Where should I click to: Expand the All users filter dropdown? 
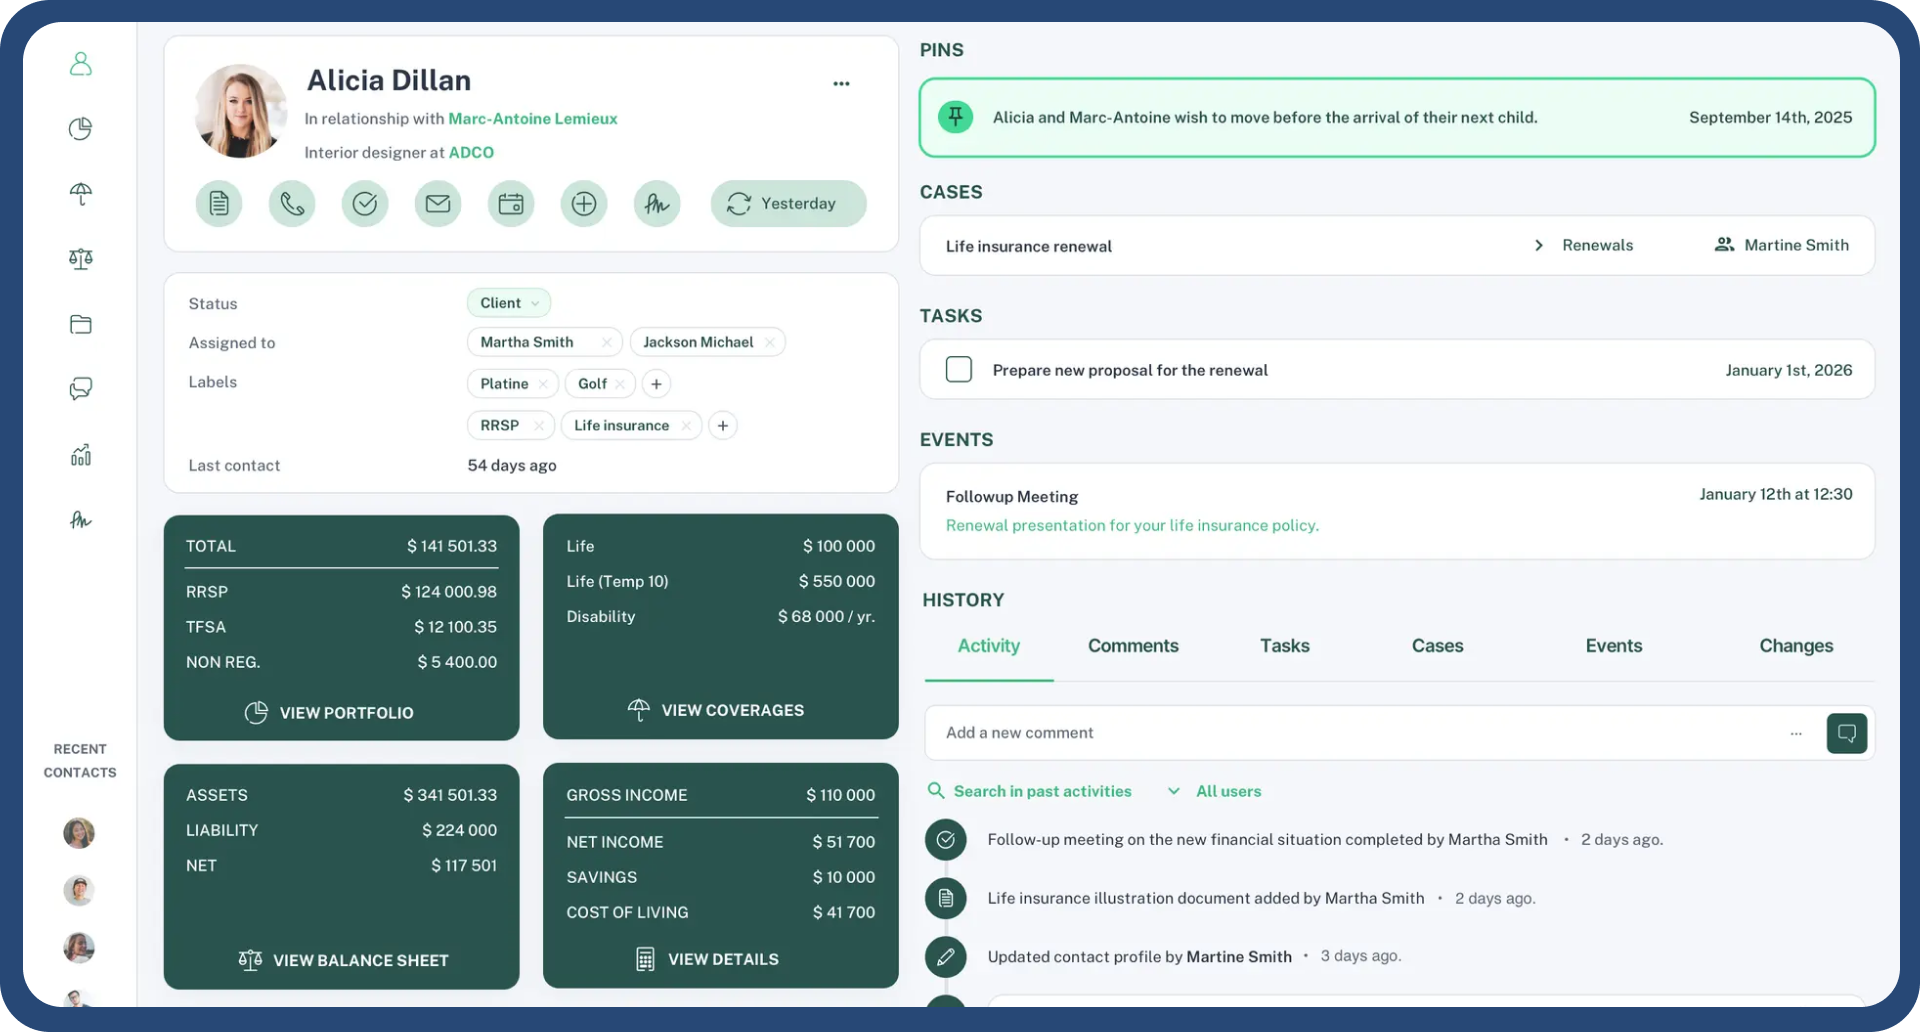pyautogui.click(x=1213, y=790)
